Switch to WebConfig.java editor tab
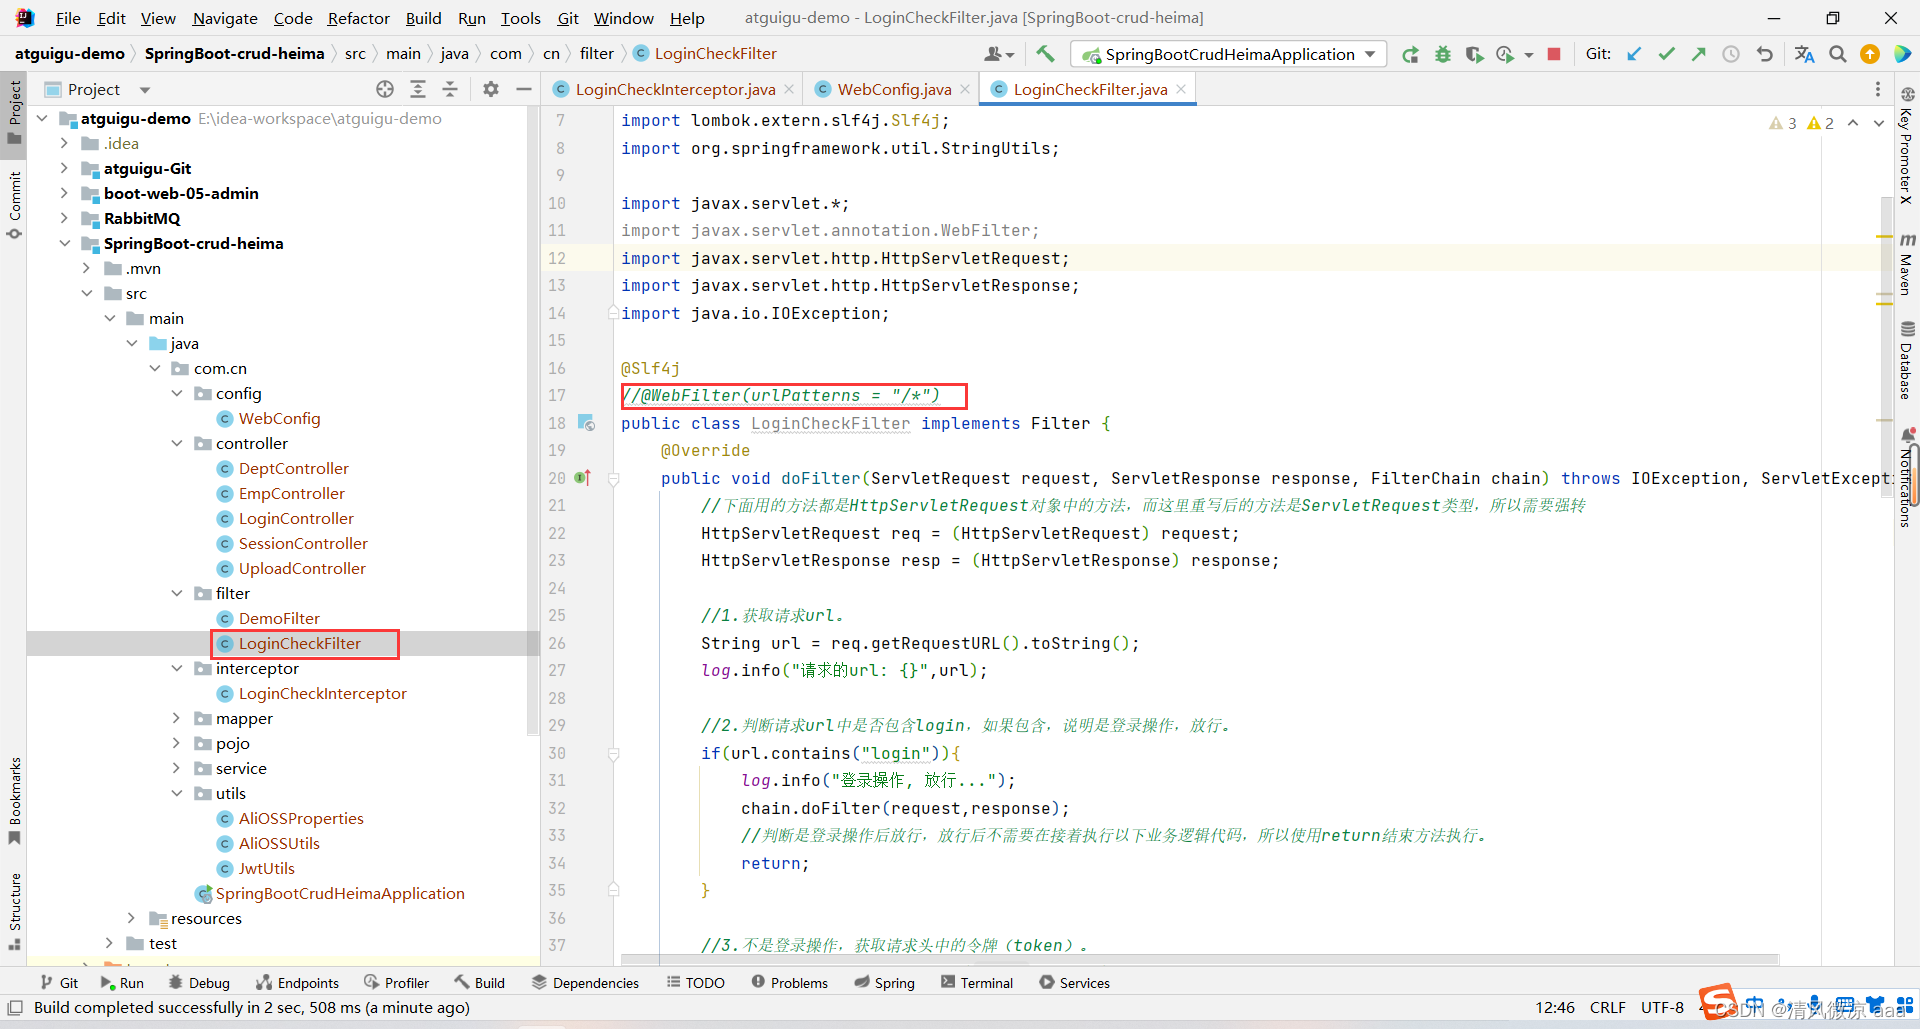This screenshot has width=1920, height=1029. click(x=894, y=89)
